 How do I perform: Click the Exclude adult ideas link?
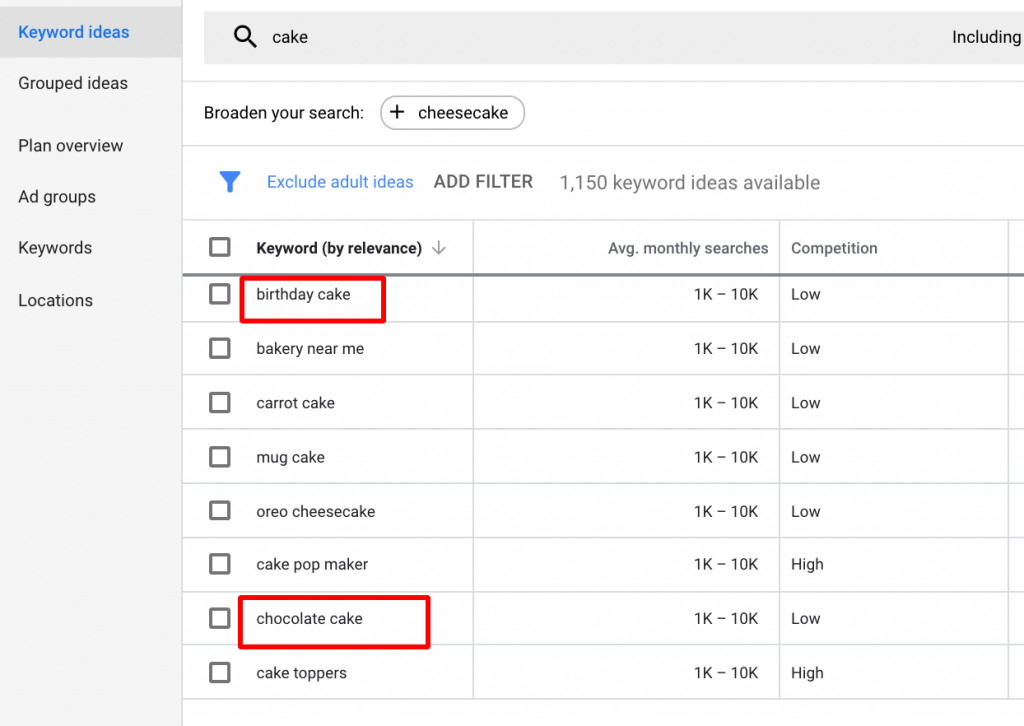pos(339,182)
